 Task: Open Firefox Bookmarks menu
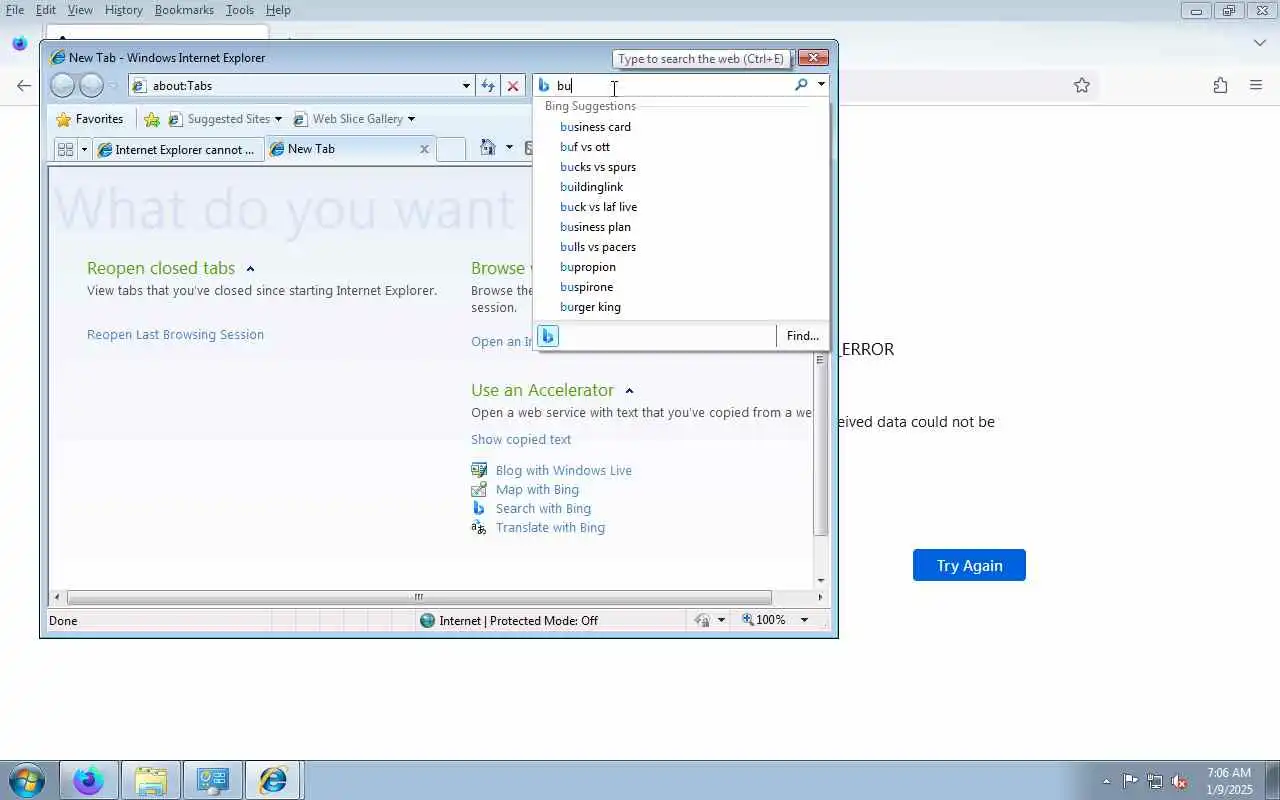[x=184, y=10]
